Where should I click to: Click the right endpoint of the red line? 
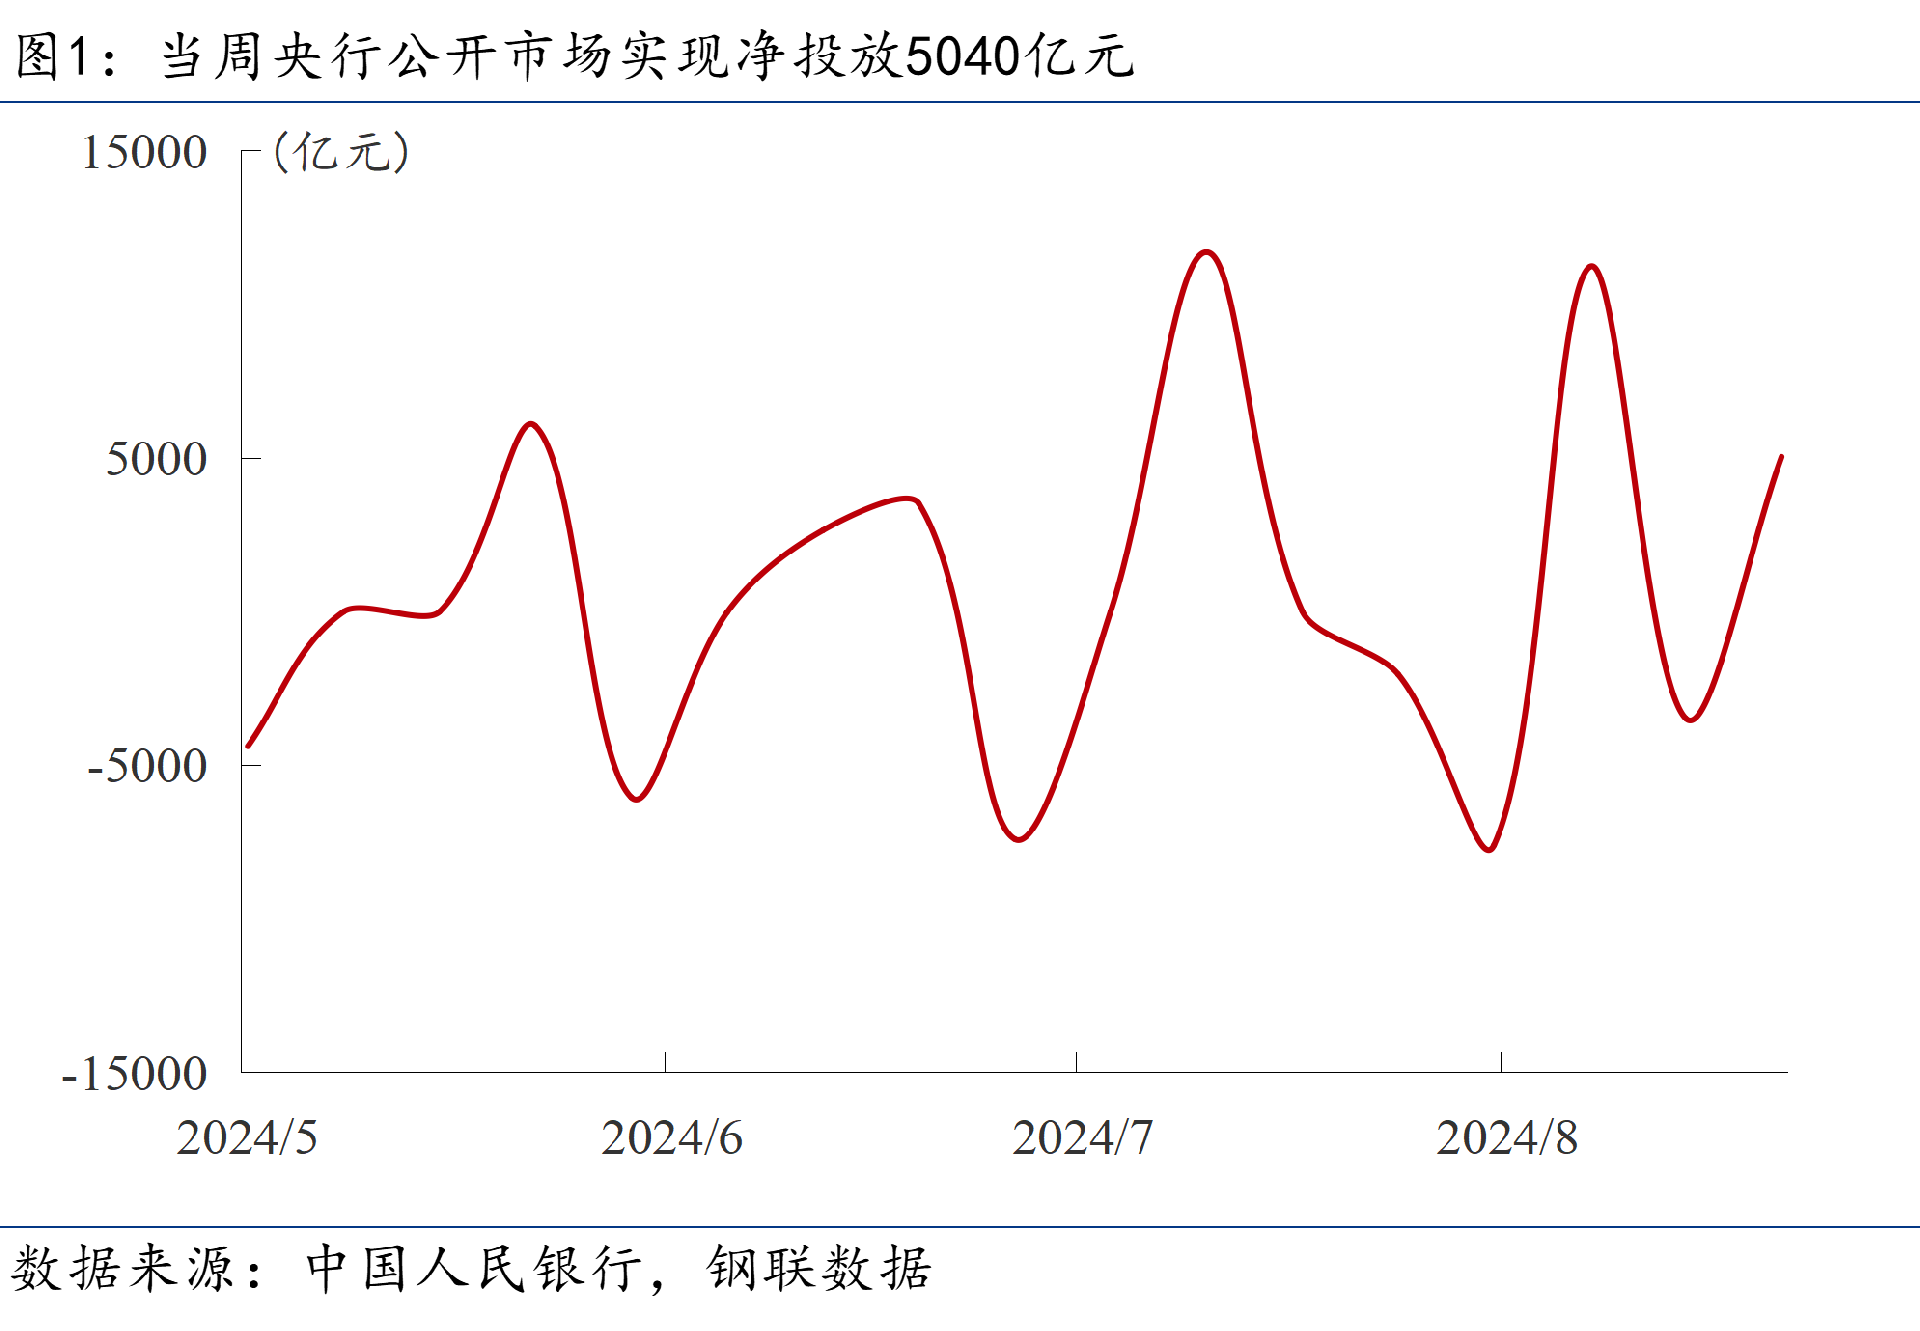click(1781, 457)
